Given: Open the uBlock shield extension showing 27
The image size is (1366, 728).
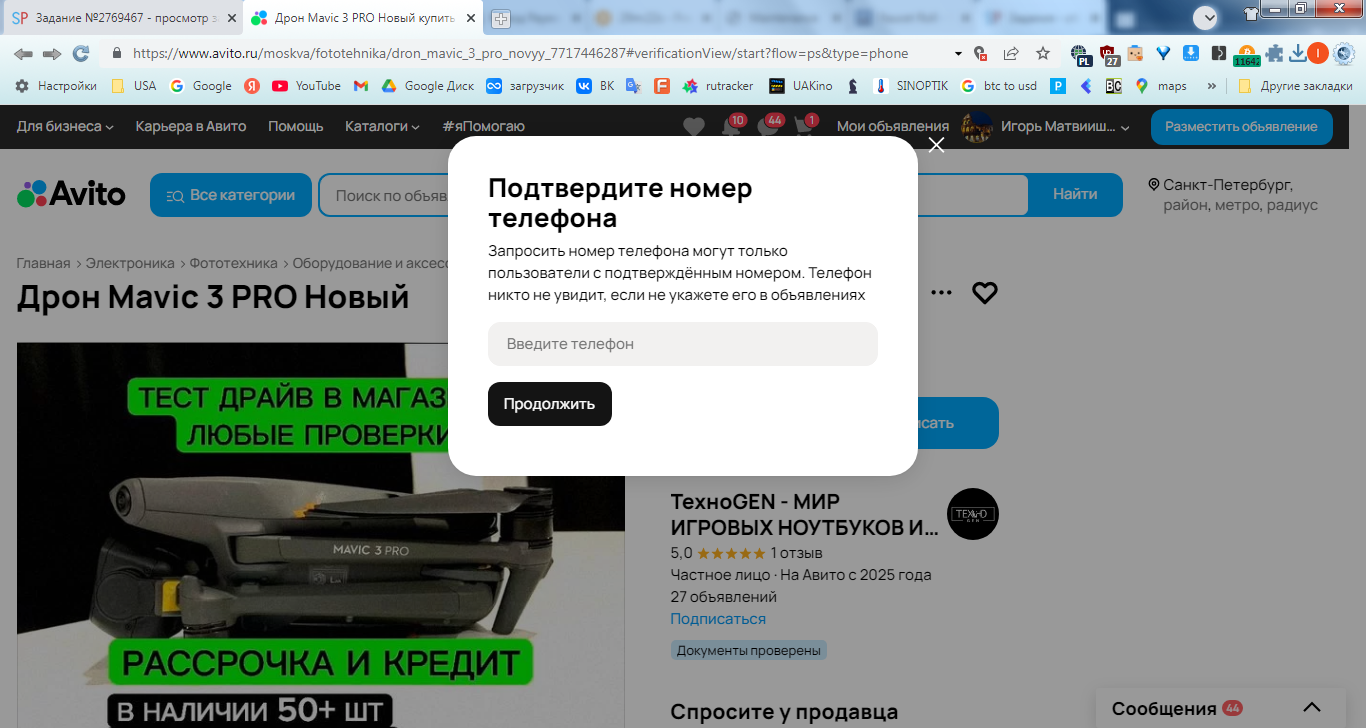Looking at the screenshot, I should [1108, 55].
